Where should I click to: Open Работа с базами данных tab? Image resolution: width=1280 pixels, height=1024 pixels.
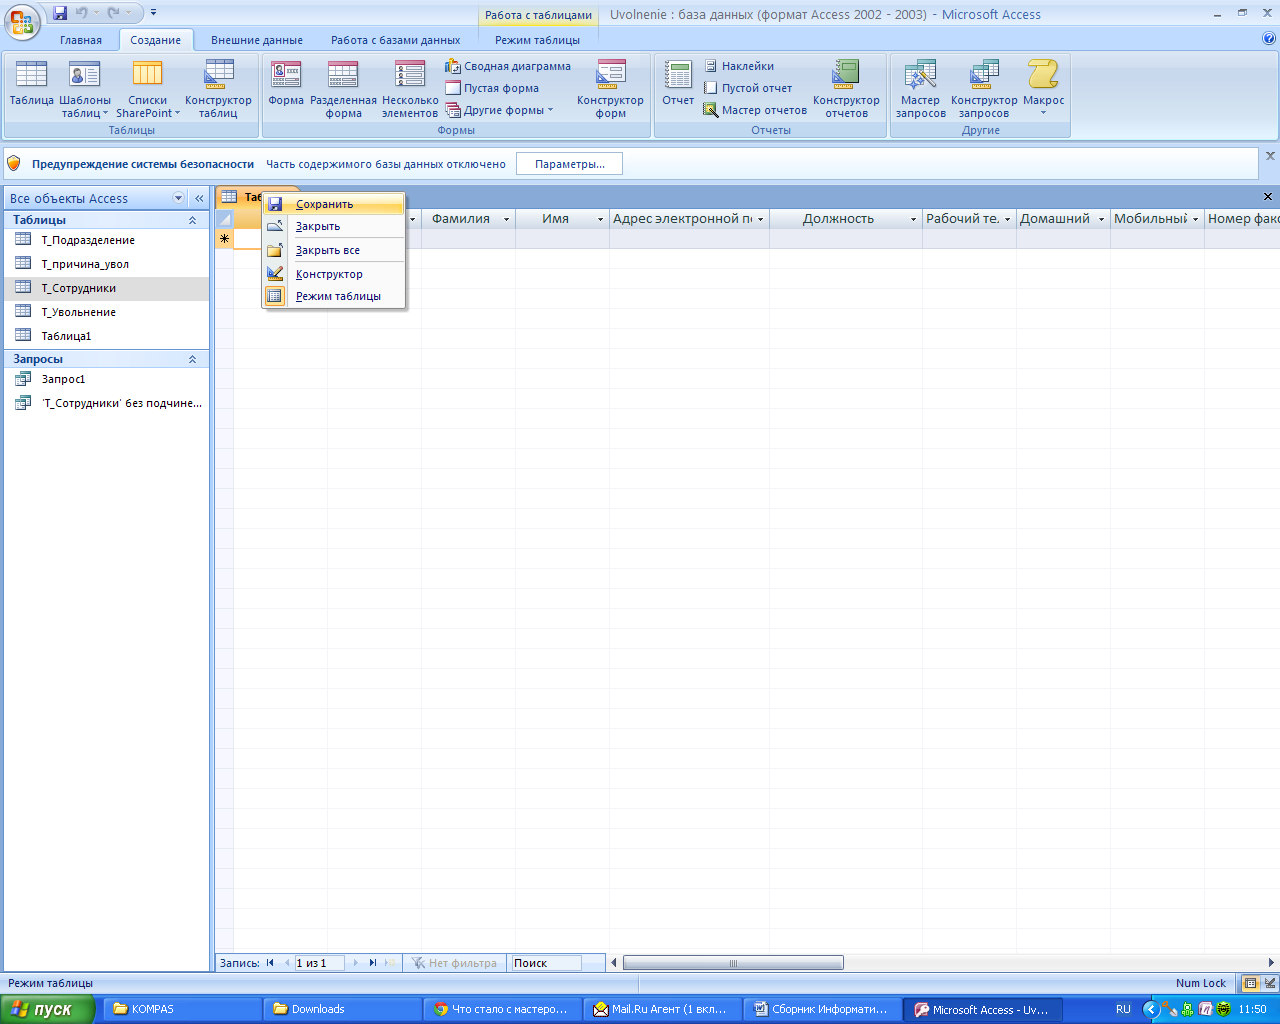pyautogui.click(x=396, y=40)
